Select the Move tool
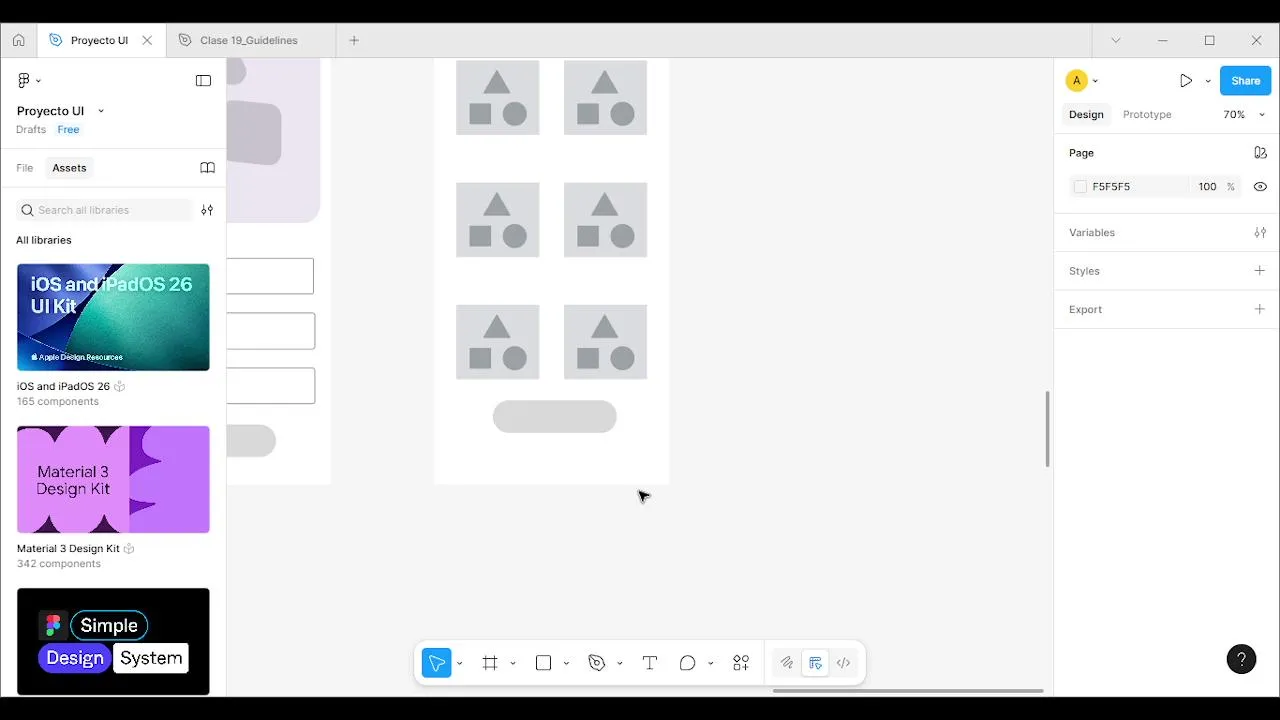This screenshot has height=720, width=1280. click(x=436, y=663)
